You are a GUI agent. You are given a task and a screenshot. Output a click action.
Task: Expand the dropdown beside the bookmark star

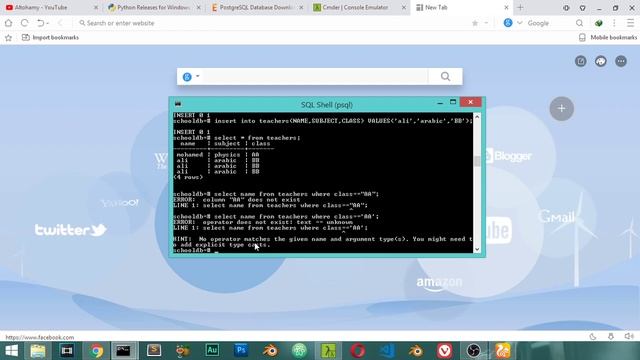[486, 23]
